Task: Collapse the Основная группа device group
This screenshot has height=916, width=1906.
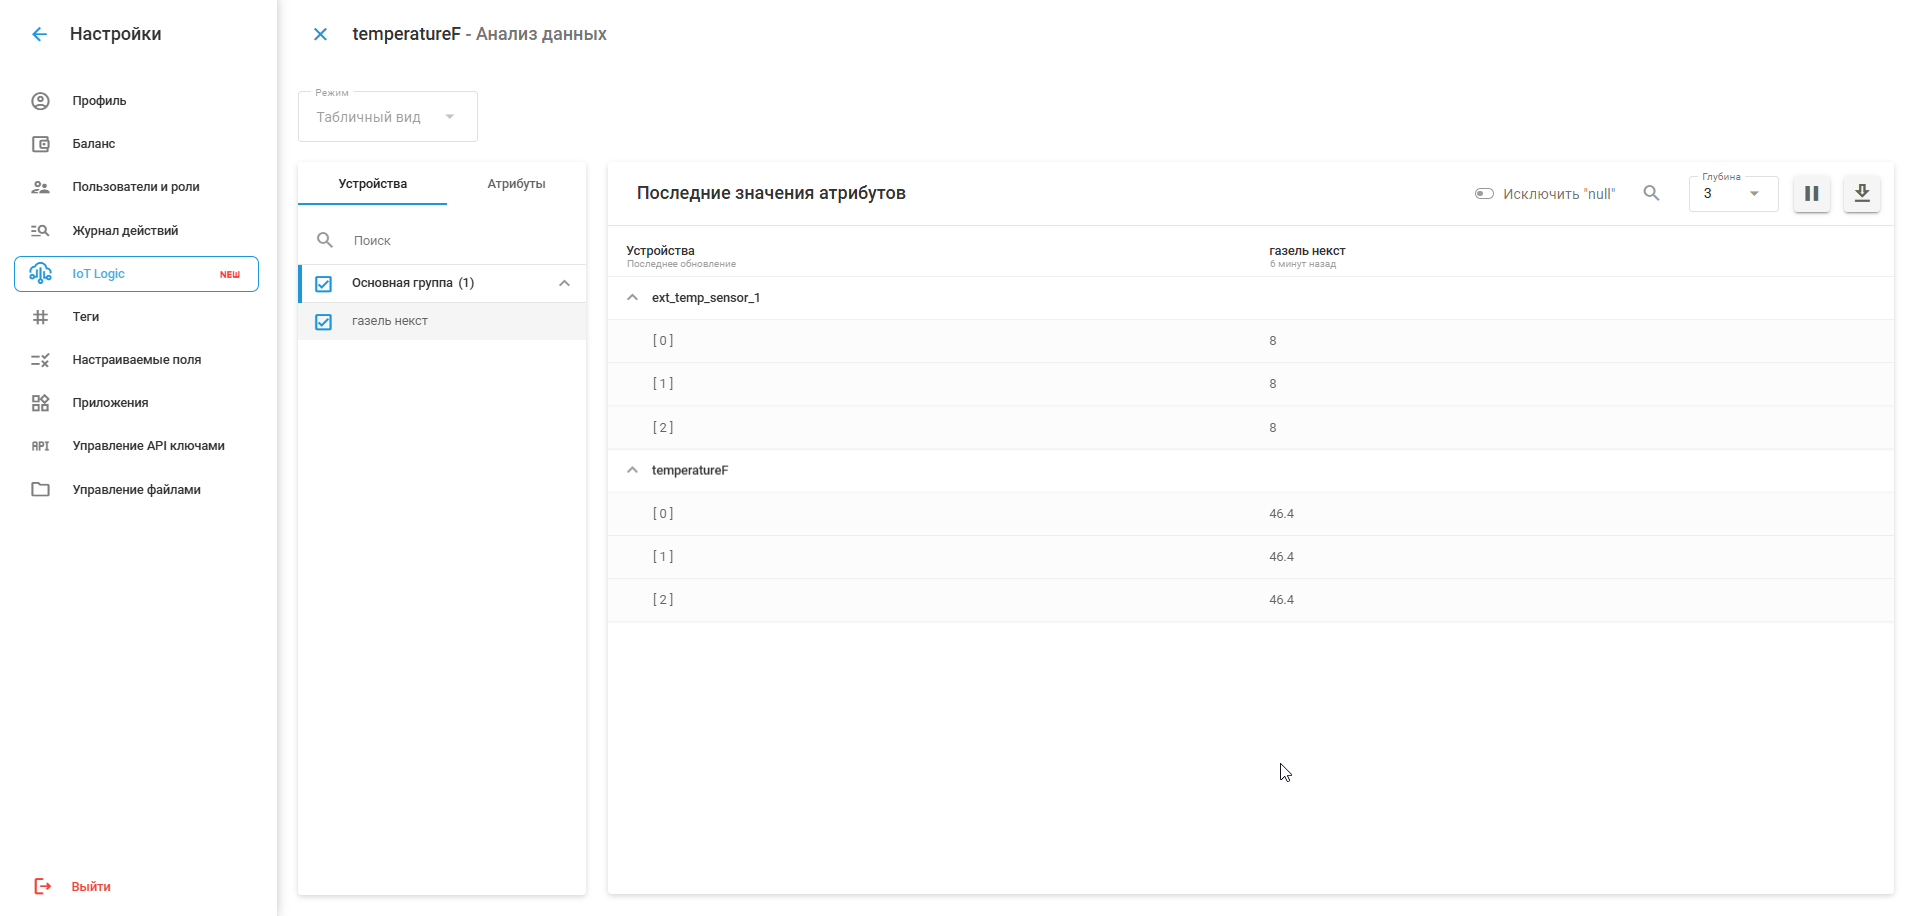Action: [564, 284]
